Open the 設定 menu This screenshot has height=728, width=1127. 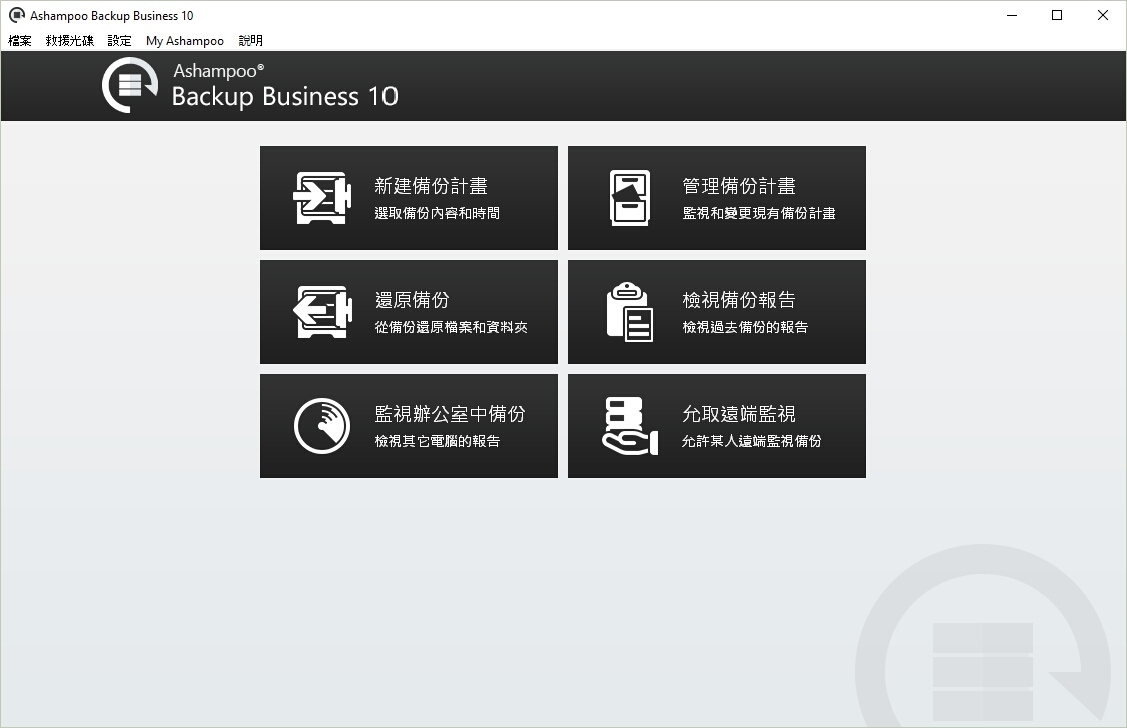(x=119, y=41)
